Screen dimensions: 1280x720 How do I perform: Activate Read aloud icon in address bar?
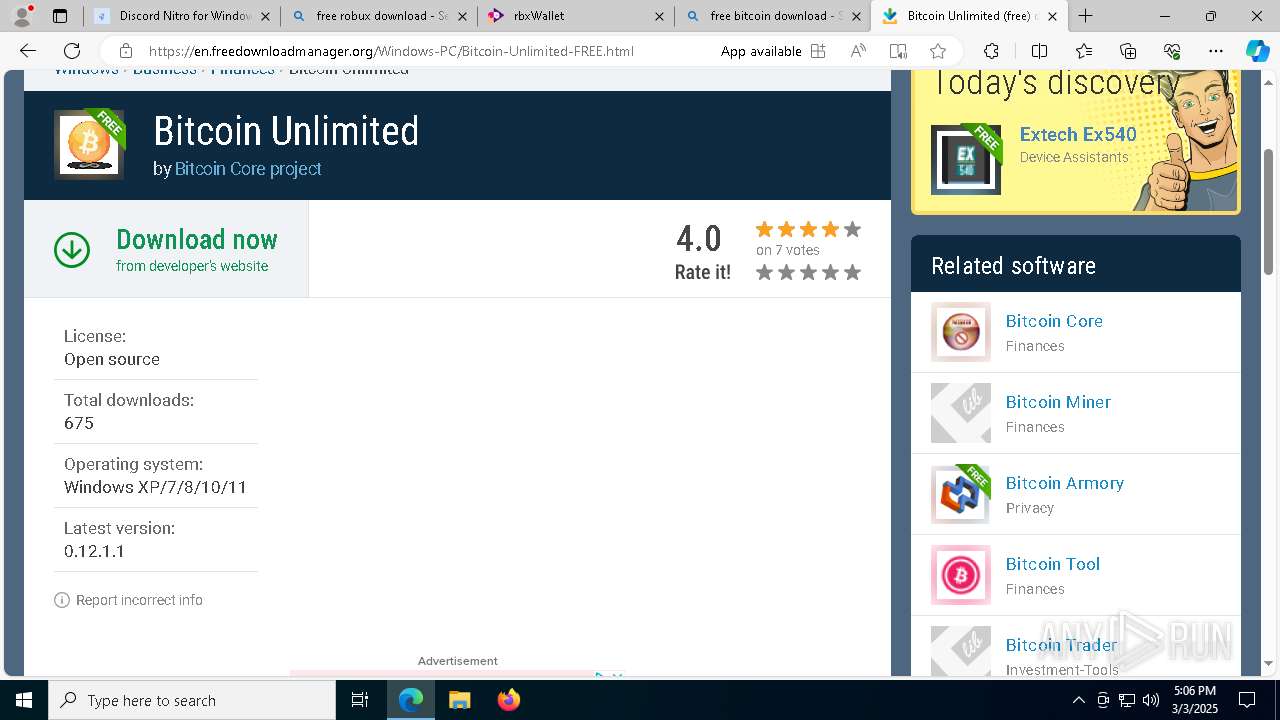[x=858, y=51]
